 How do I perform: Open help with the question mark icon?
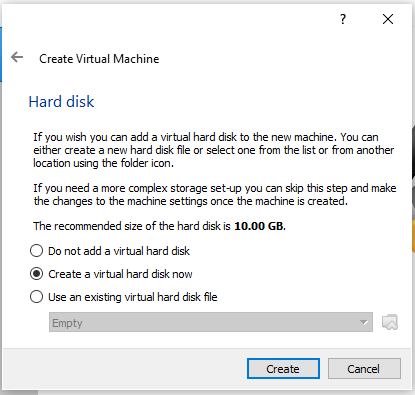(x=343, y=19)
